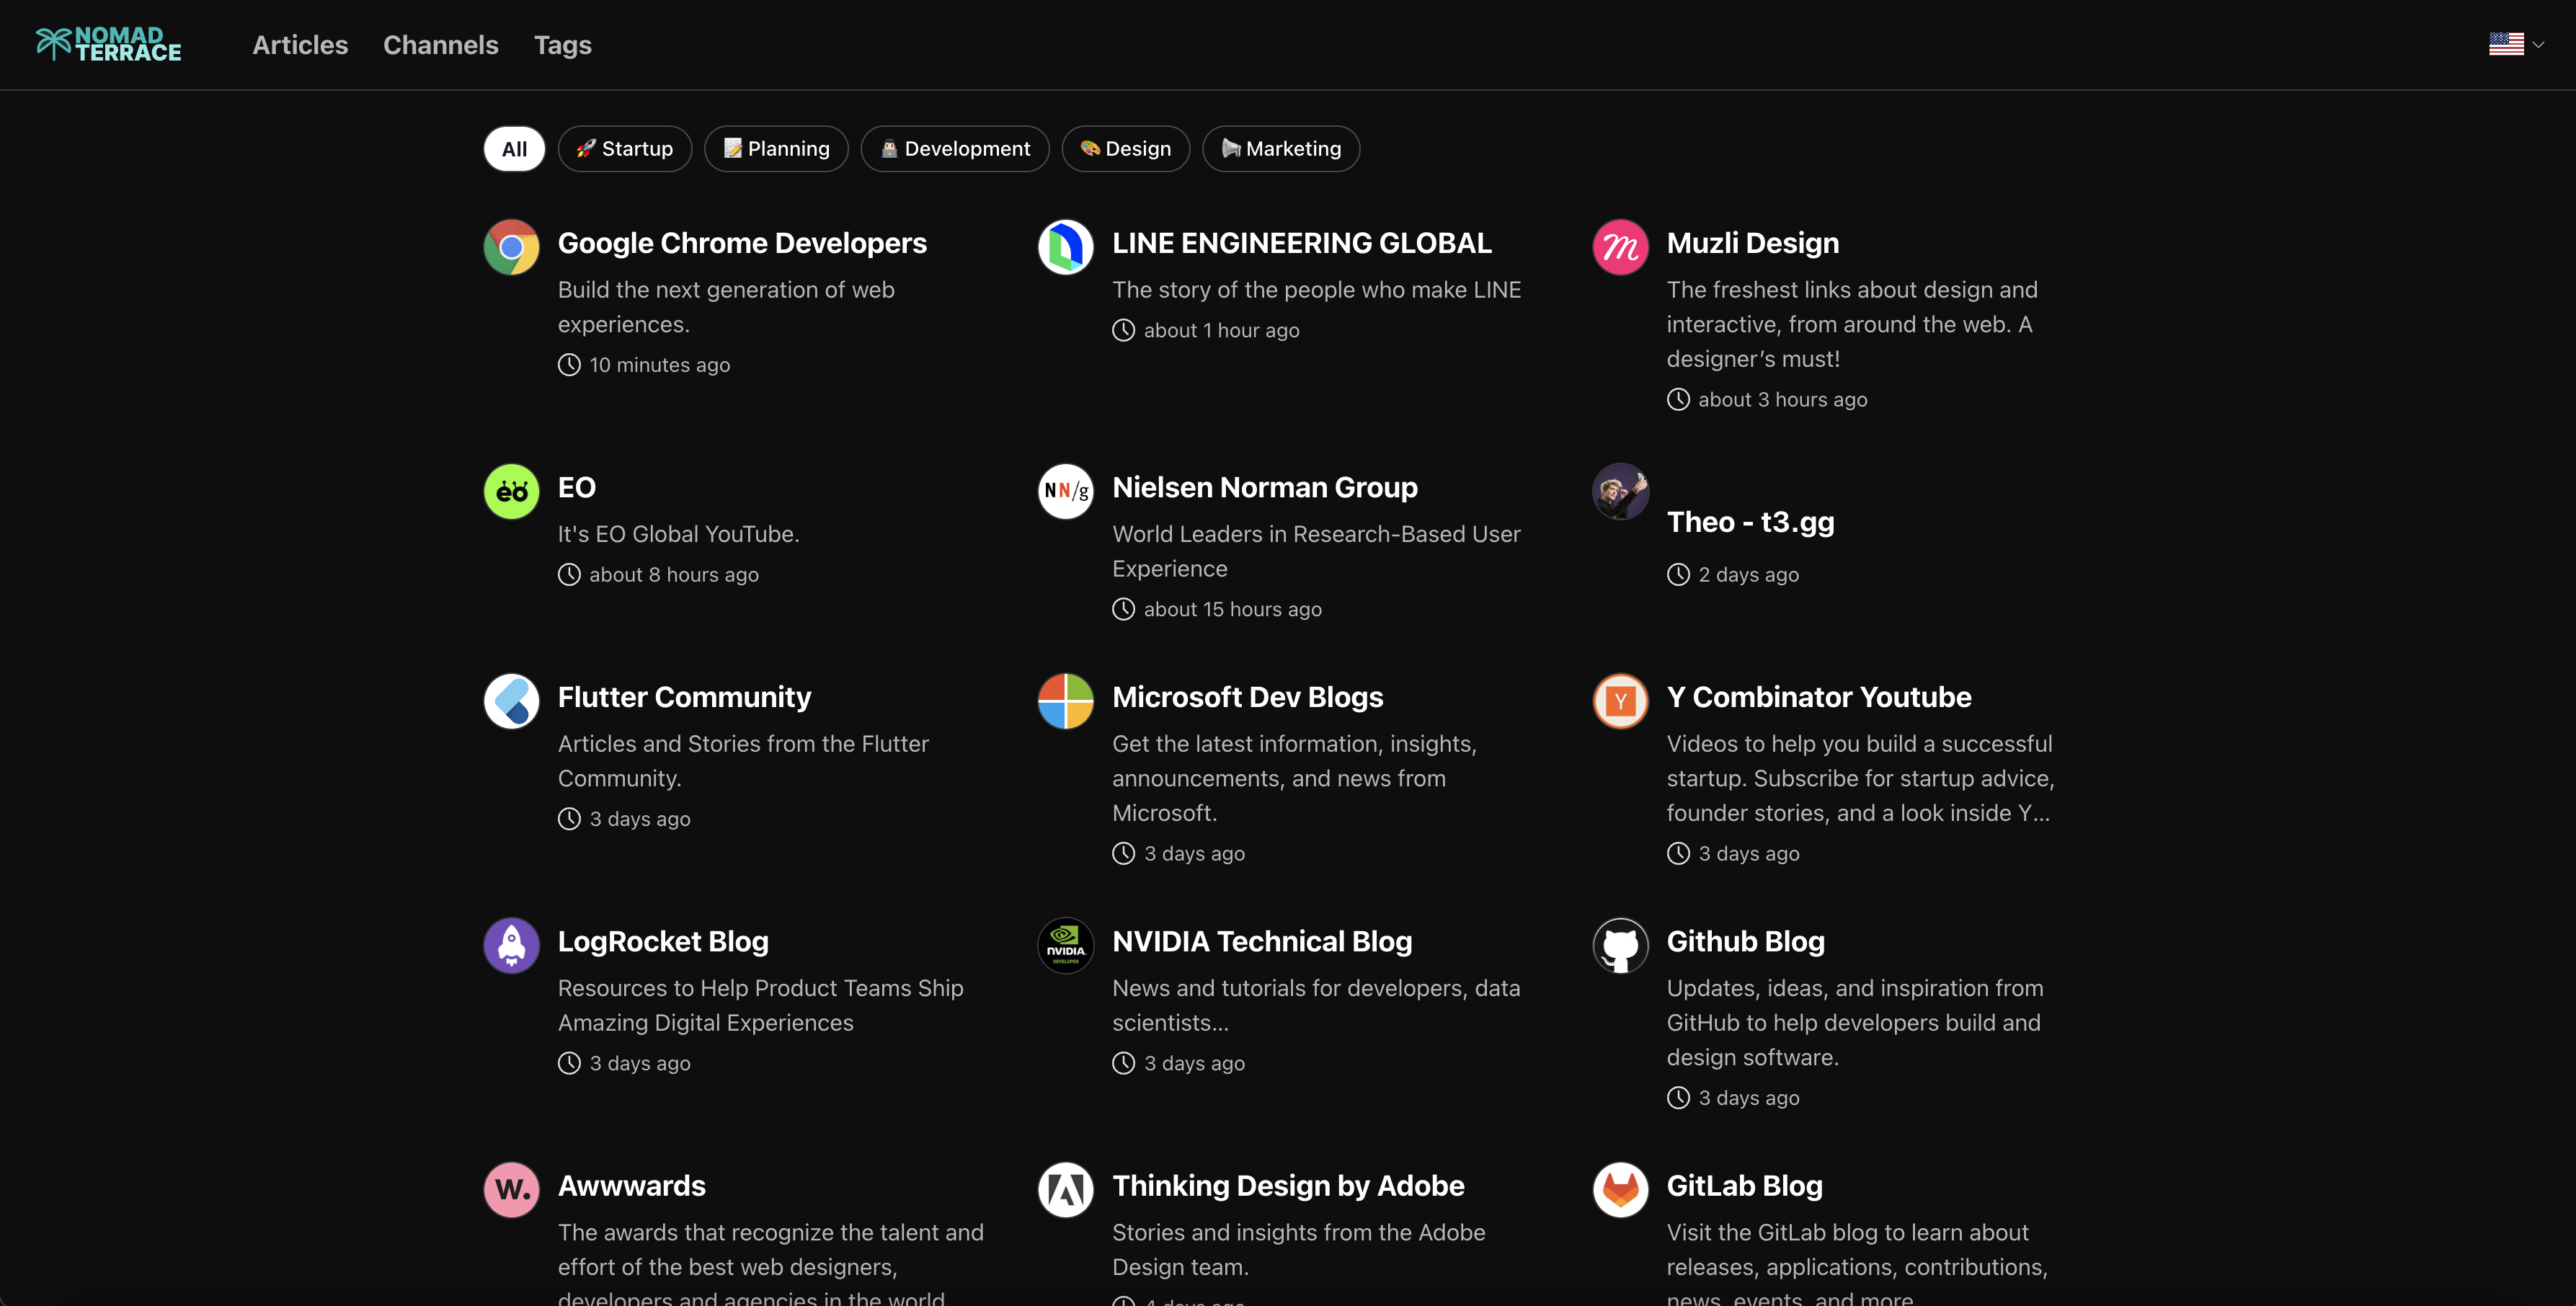
Task: Click the Thinking Design by Adobe logo
Action: pos(1066,1189)
